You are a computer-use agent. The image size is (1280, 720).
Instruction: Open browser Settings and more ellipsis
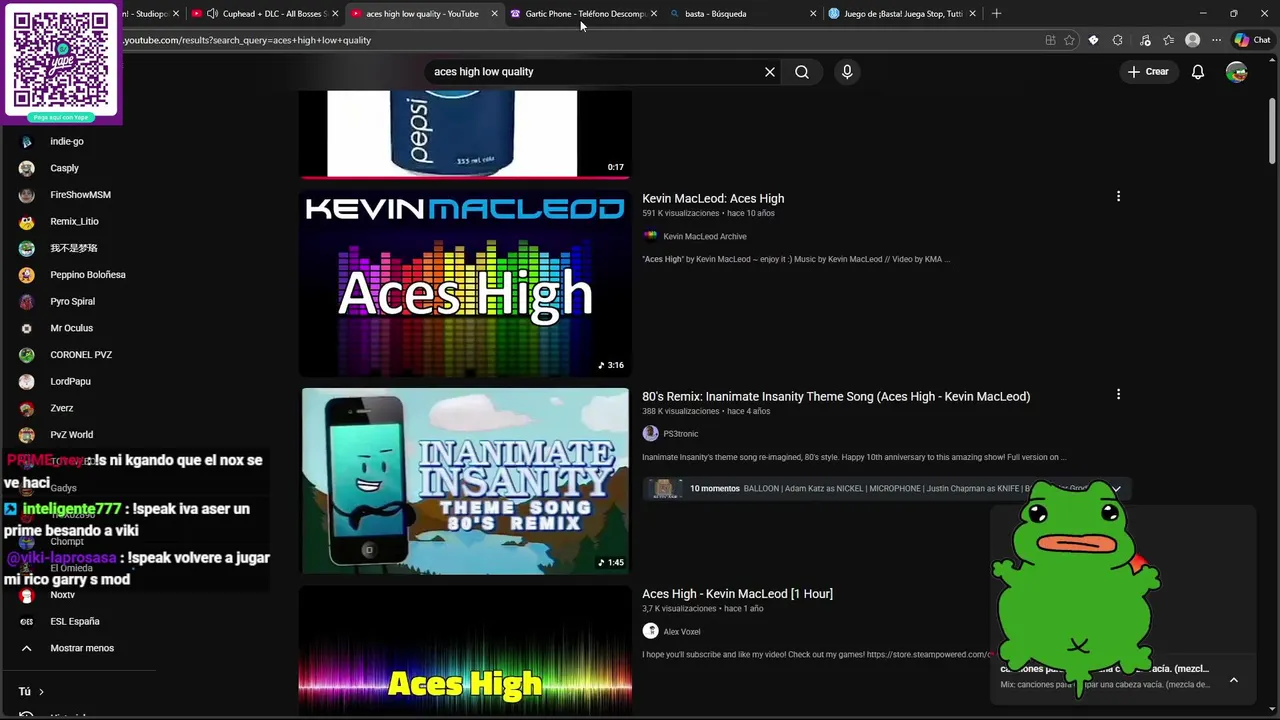1216,40
